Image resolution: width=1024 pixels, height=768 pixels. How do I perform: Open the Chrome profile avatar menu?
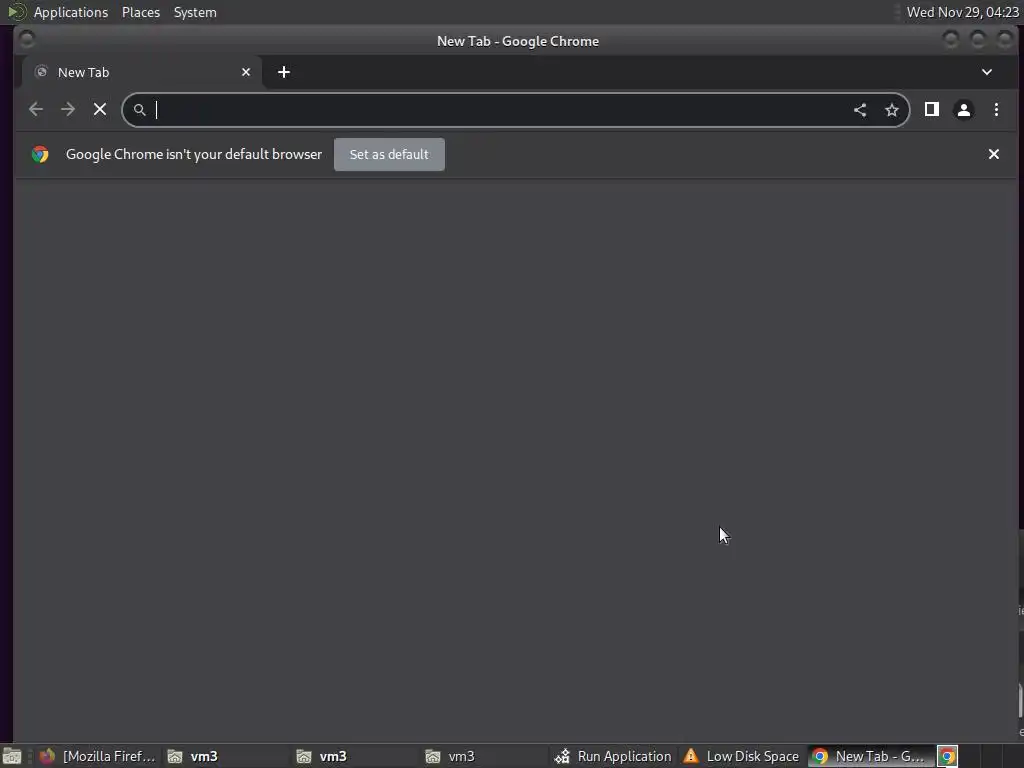tap(964, 110)
